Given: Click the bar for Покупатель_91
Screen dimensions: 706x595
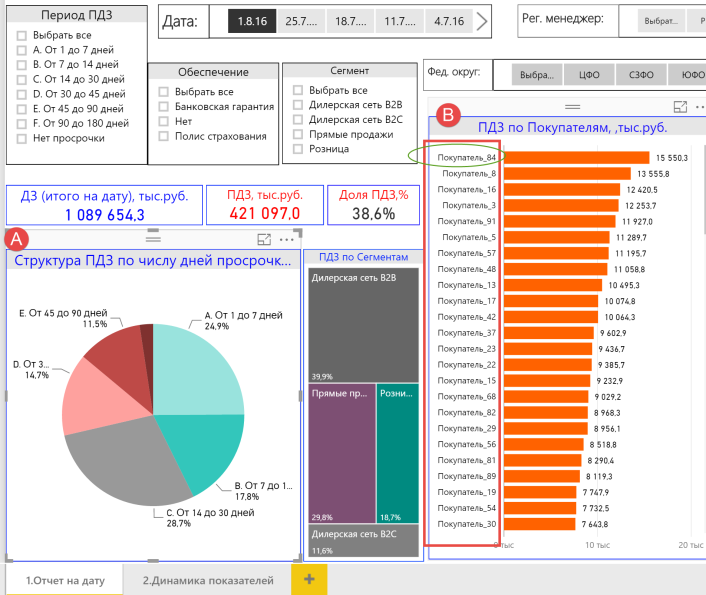Looking at the screenshot, I should 559,222.
